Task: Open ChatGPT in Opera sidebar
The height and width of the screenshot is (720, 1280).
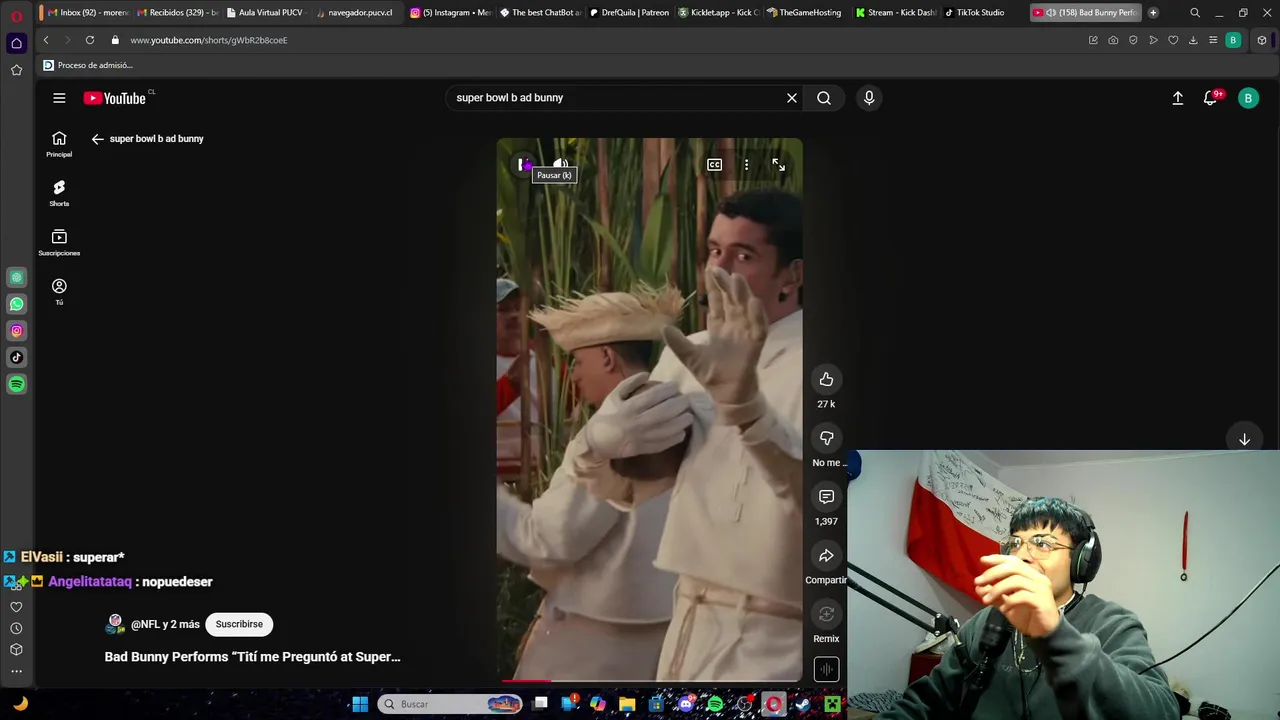Action: tap(16, 277)
